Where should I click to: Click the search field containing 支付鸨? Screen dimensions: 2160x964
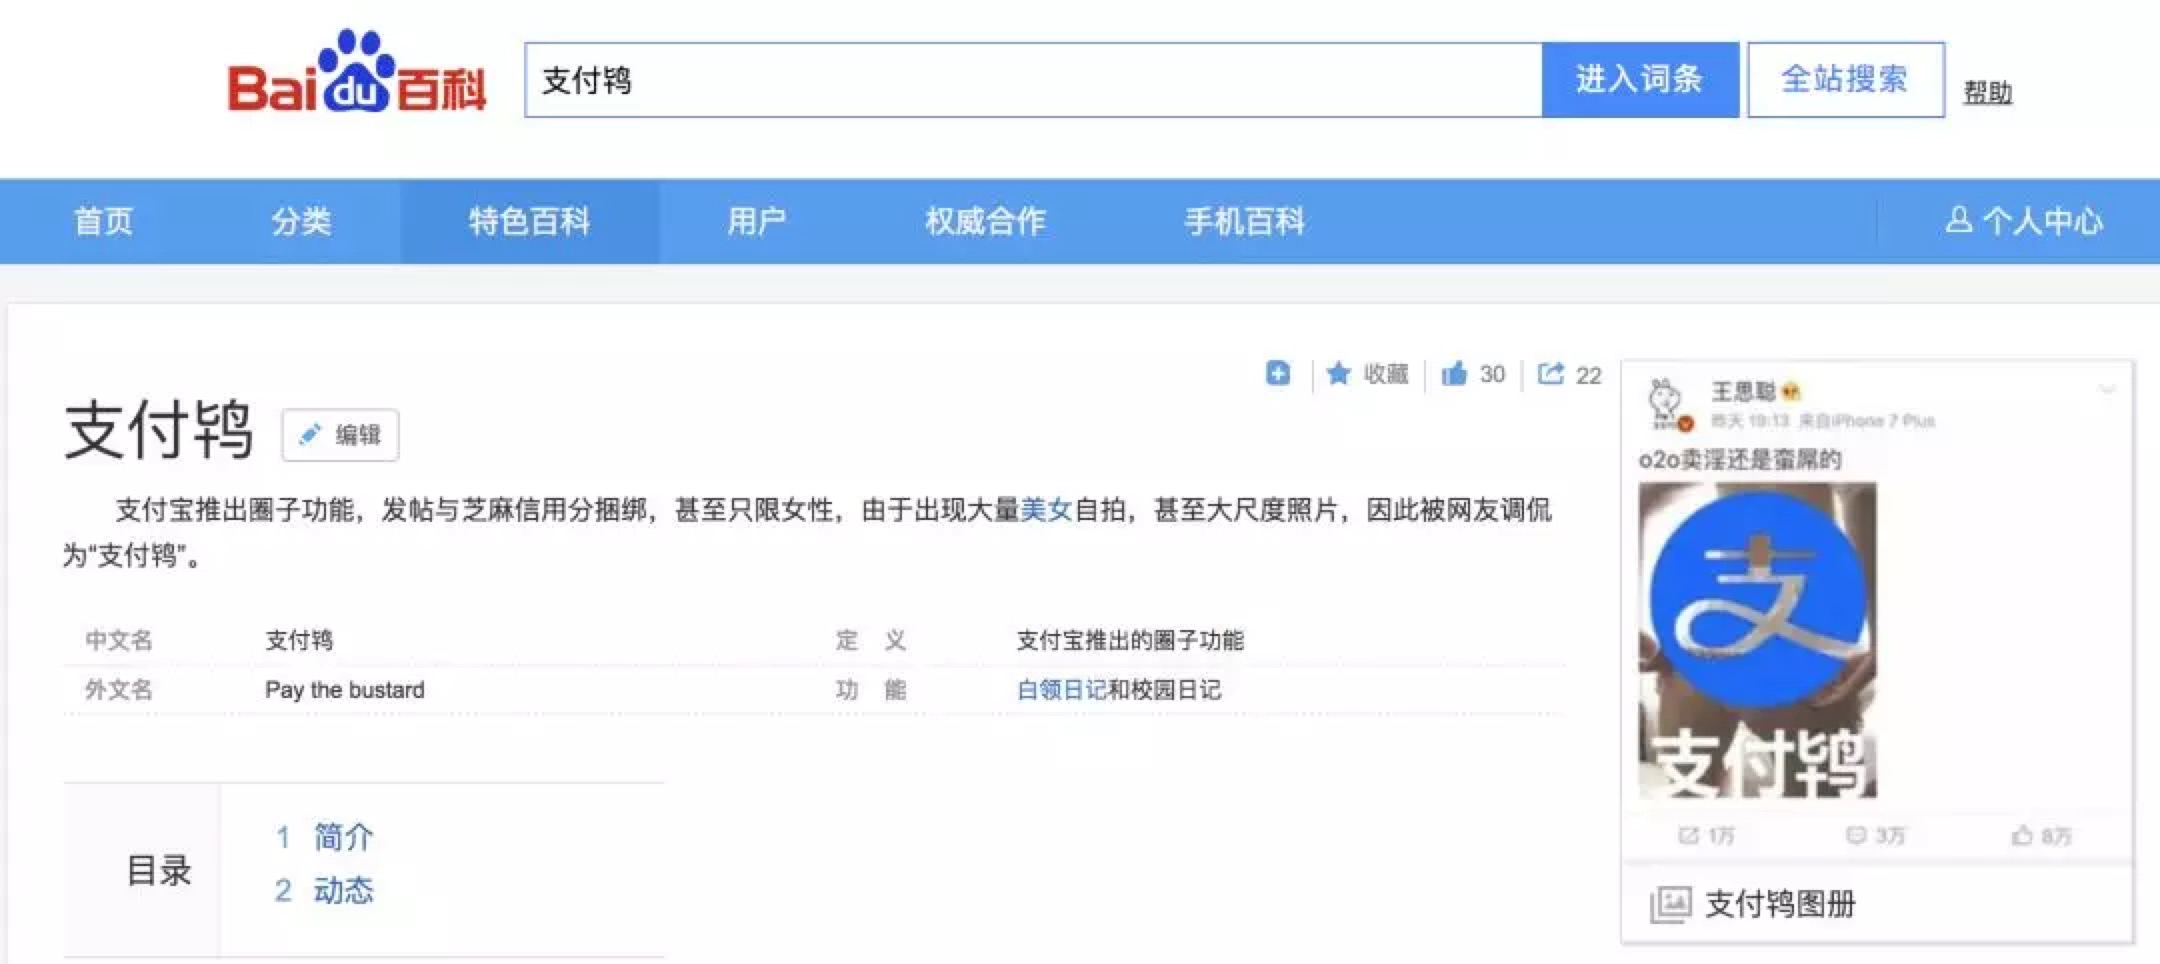[1033, 80]
